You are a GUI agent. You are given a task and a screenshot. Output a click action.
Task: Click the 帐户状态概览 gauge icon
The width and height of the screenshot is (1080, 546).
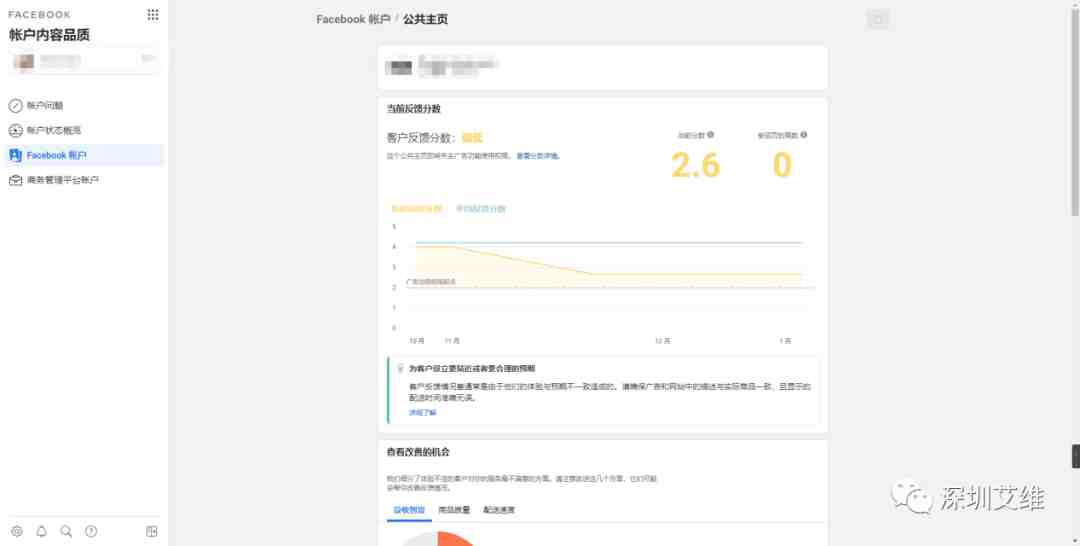15,130
